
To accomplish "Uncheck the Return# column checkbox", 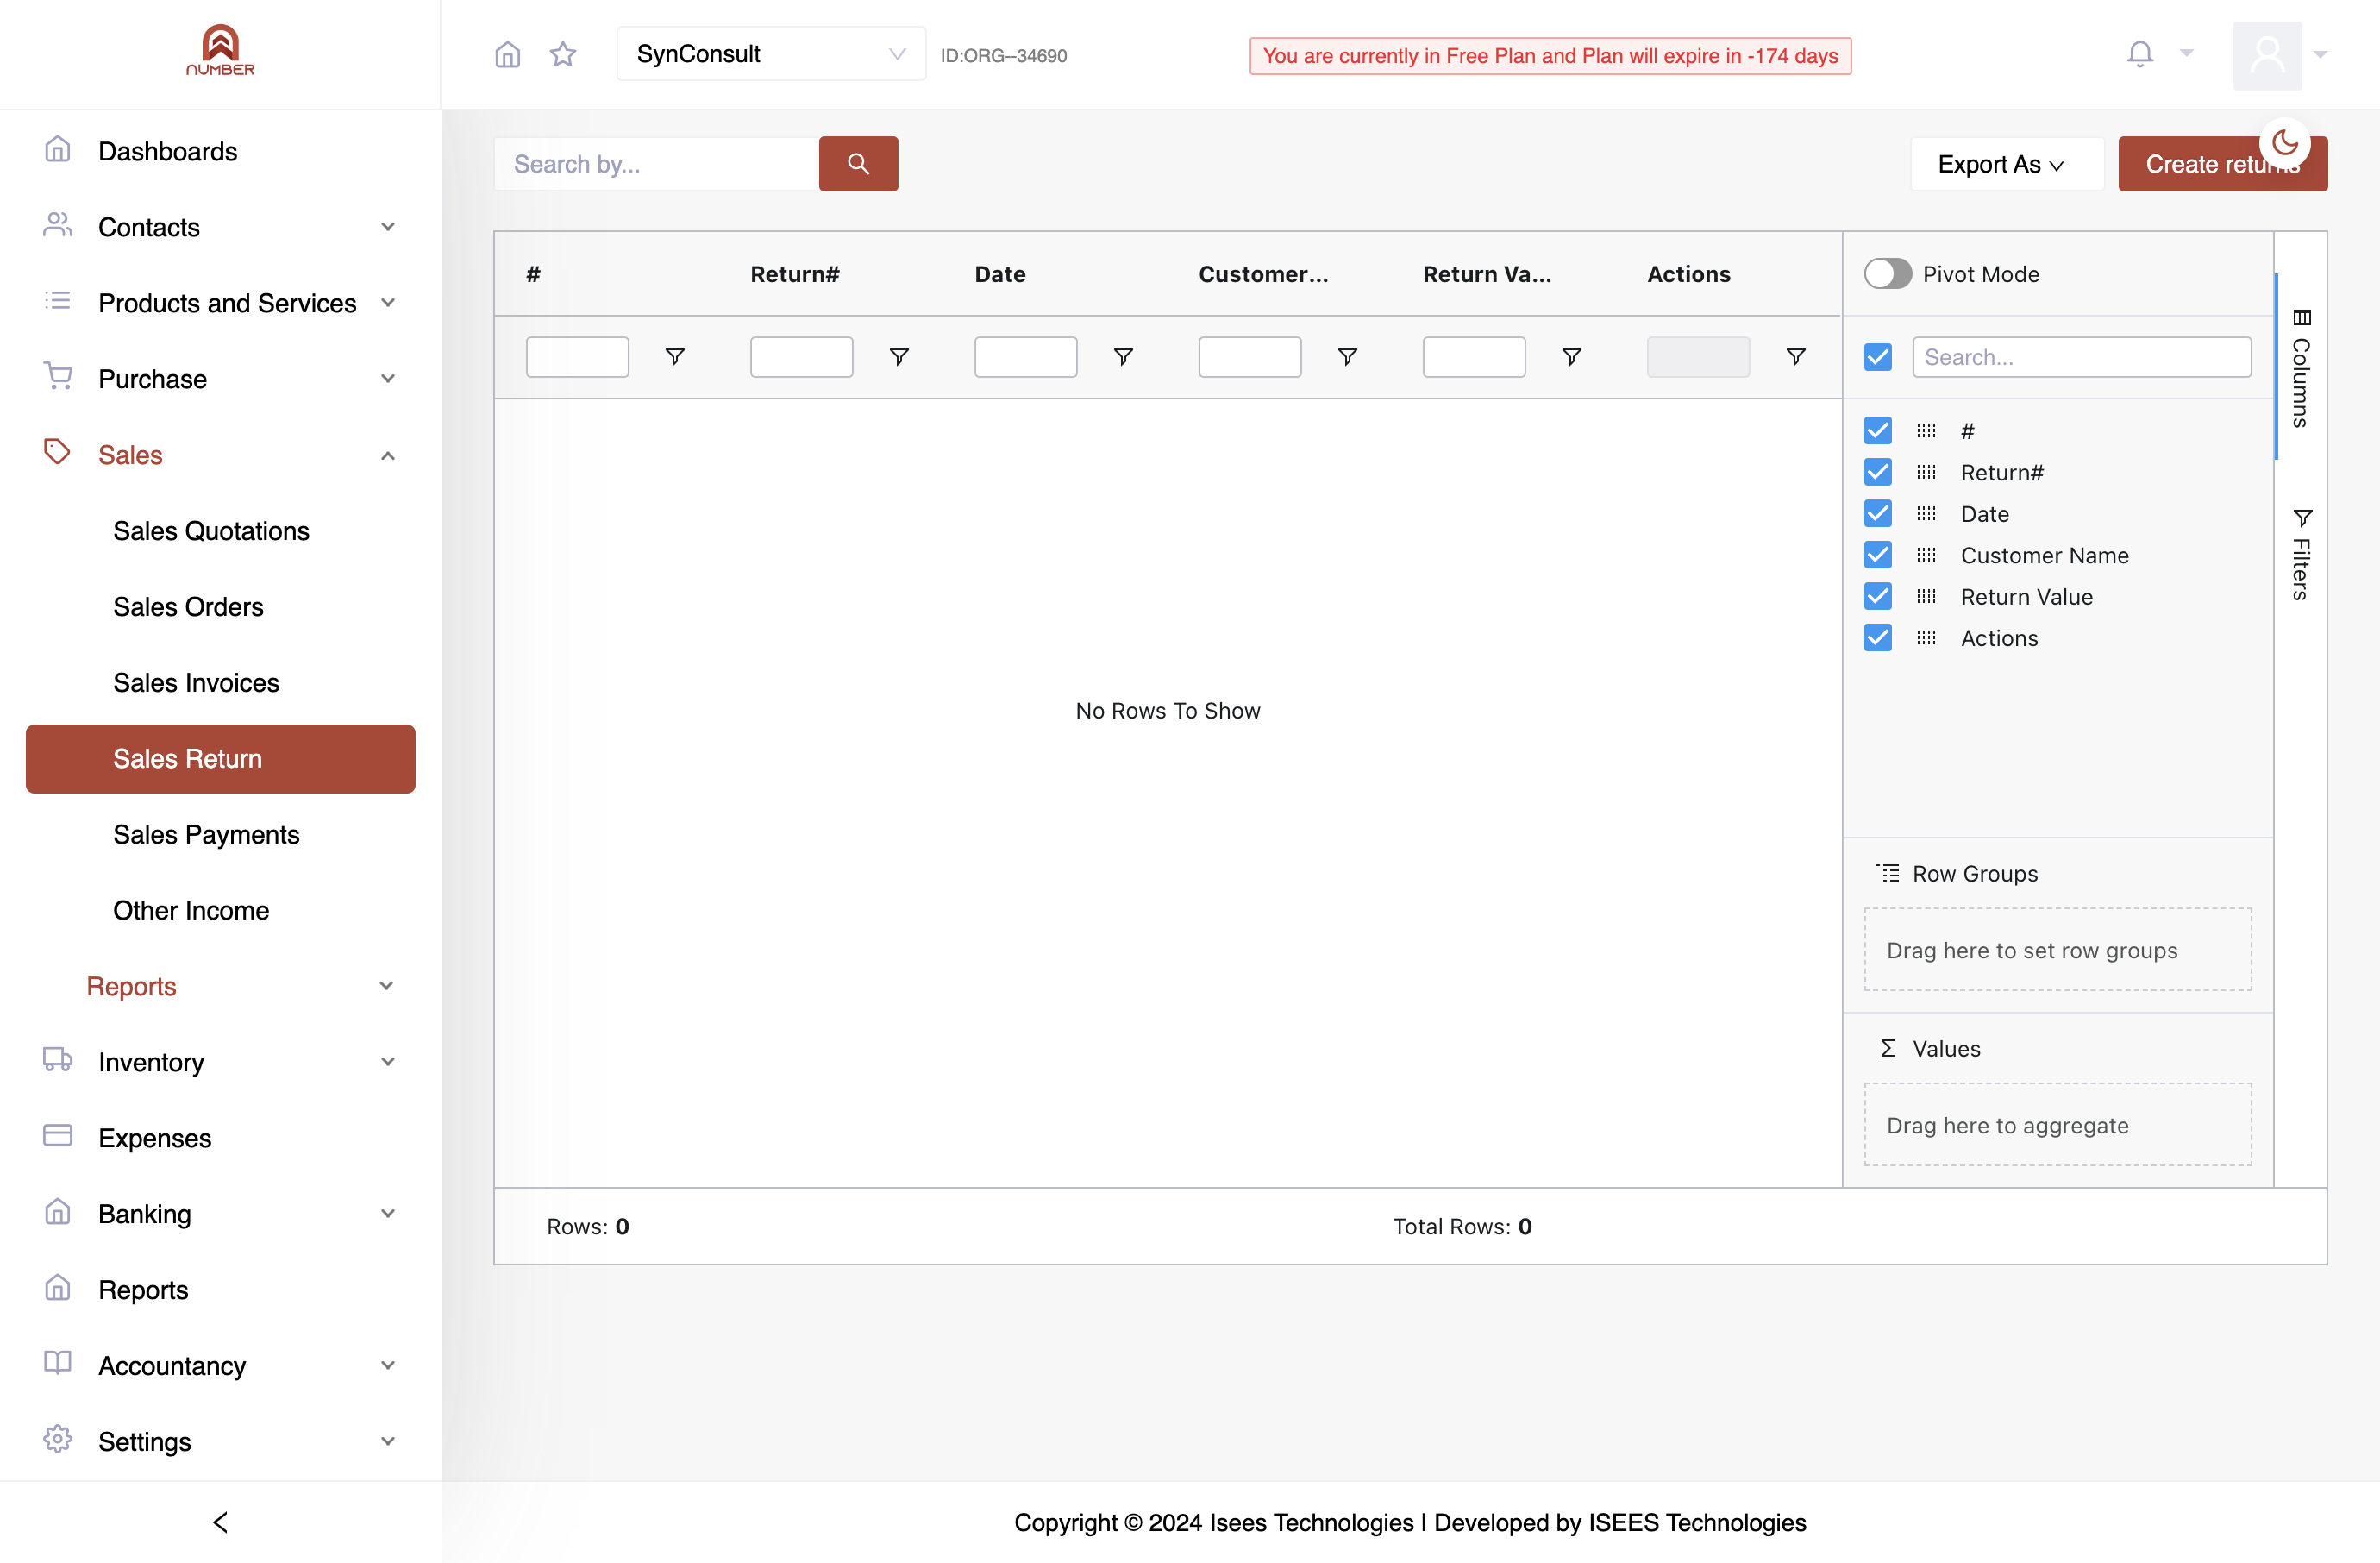I will click(x=1878, y=472).
